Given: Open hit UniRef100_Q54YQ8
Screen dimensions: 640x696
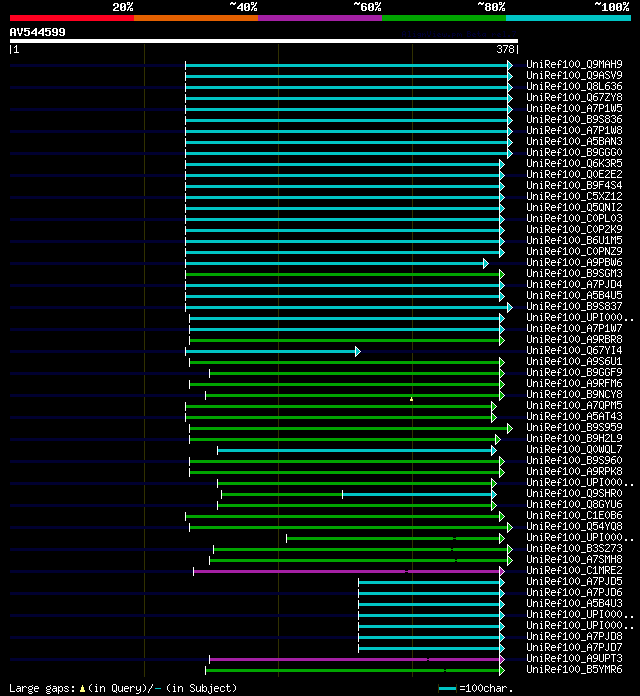Looking at the screenshot, I should click(574, 526).
